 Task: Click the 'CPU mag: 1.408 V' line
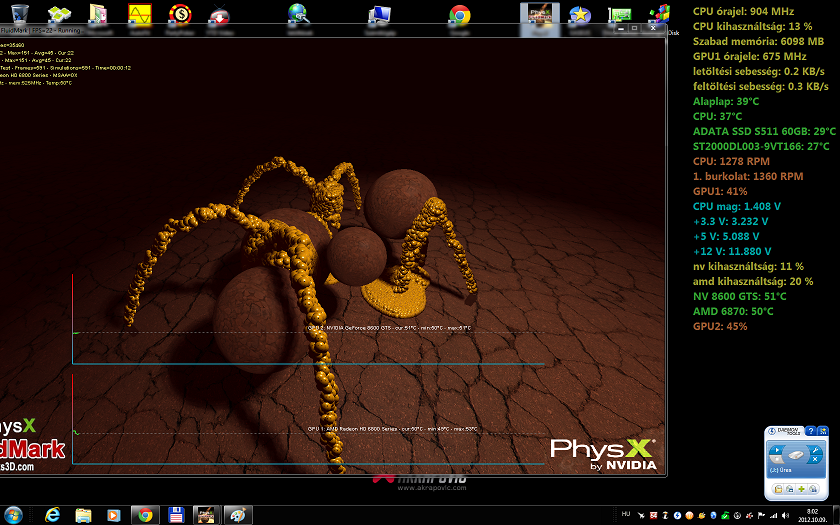tap(737, 206)
